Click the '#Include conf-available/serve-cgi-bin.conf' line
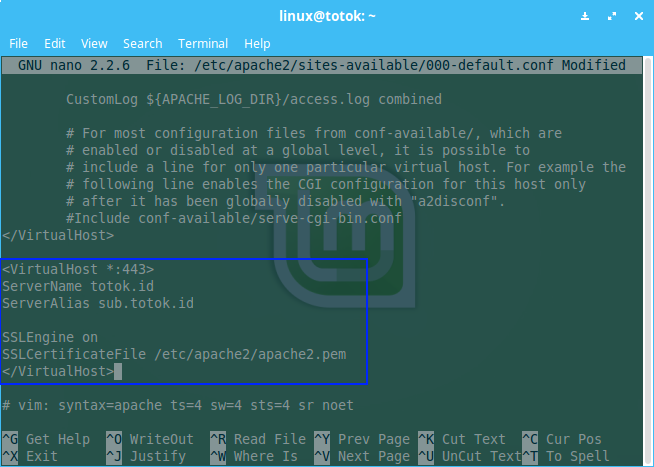654x467 pixels. point(234,218)
